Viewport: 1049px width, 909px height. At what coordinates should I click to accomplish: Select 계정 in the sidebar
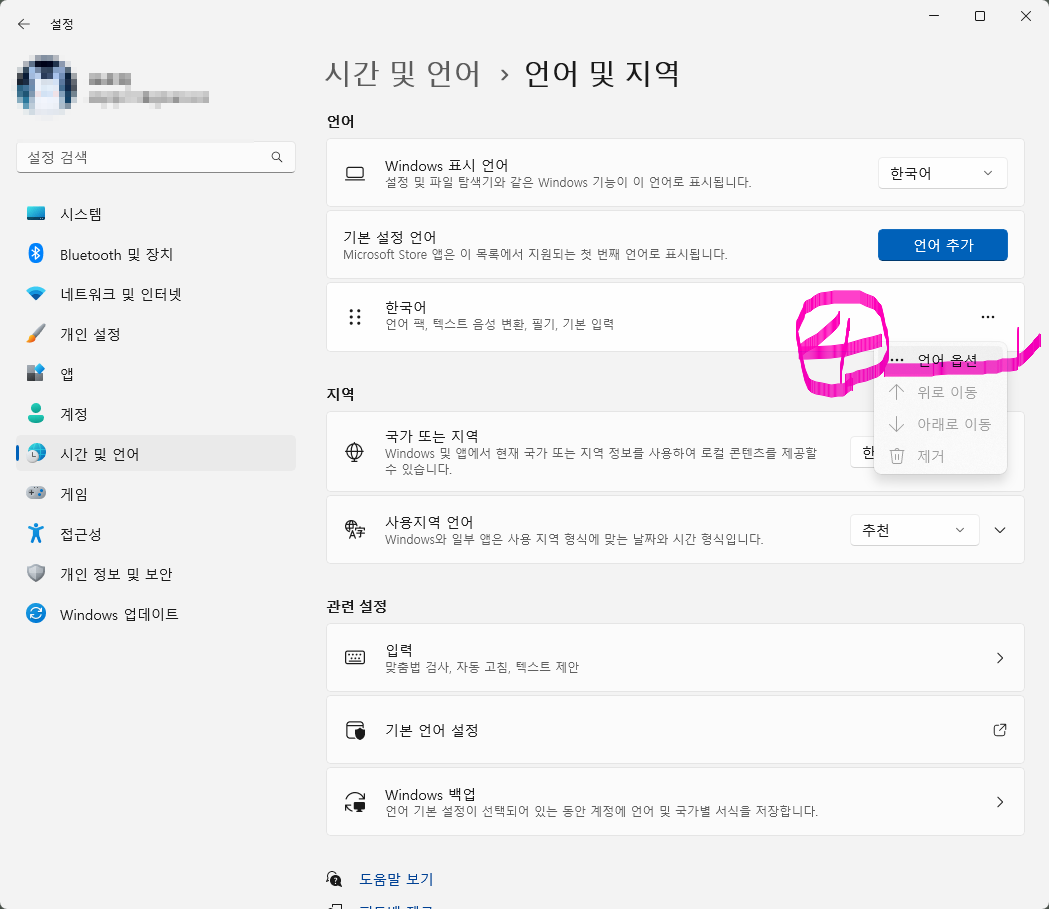[x=156, y=414]
